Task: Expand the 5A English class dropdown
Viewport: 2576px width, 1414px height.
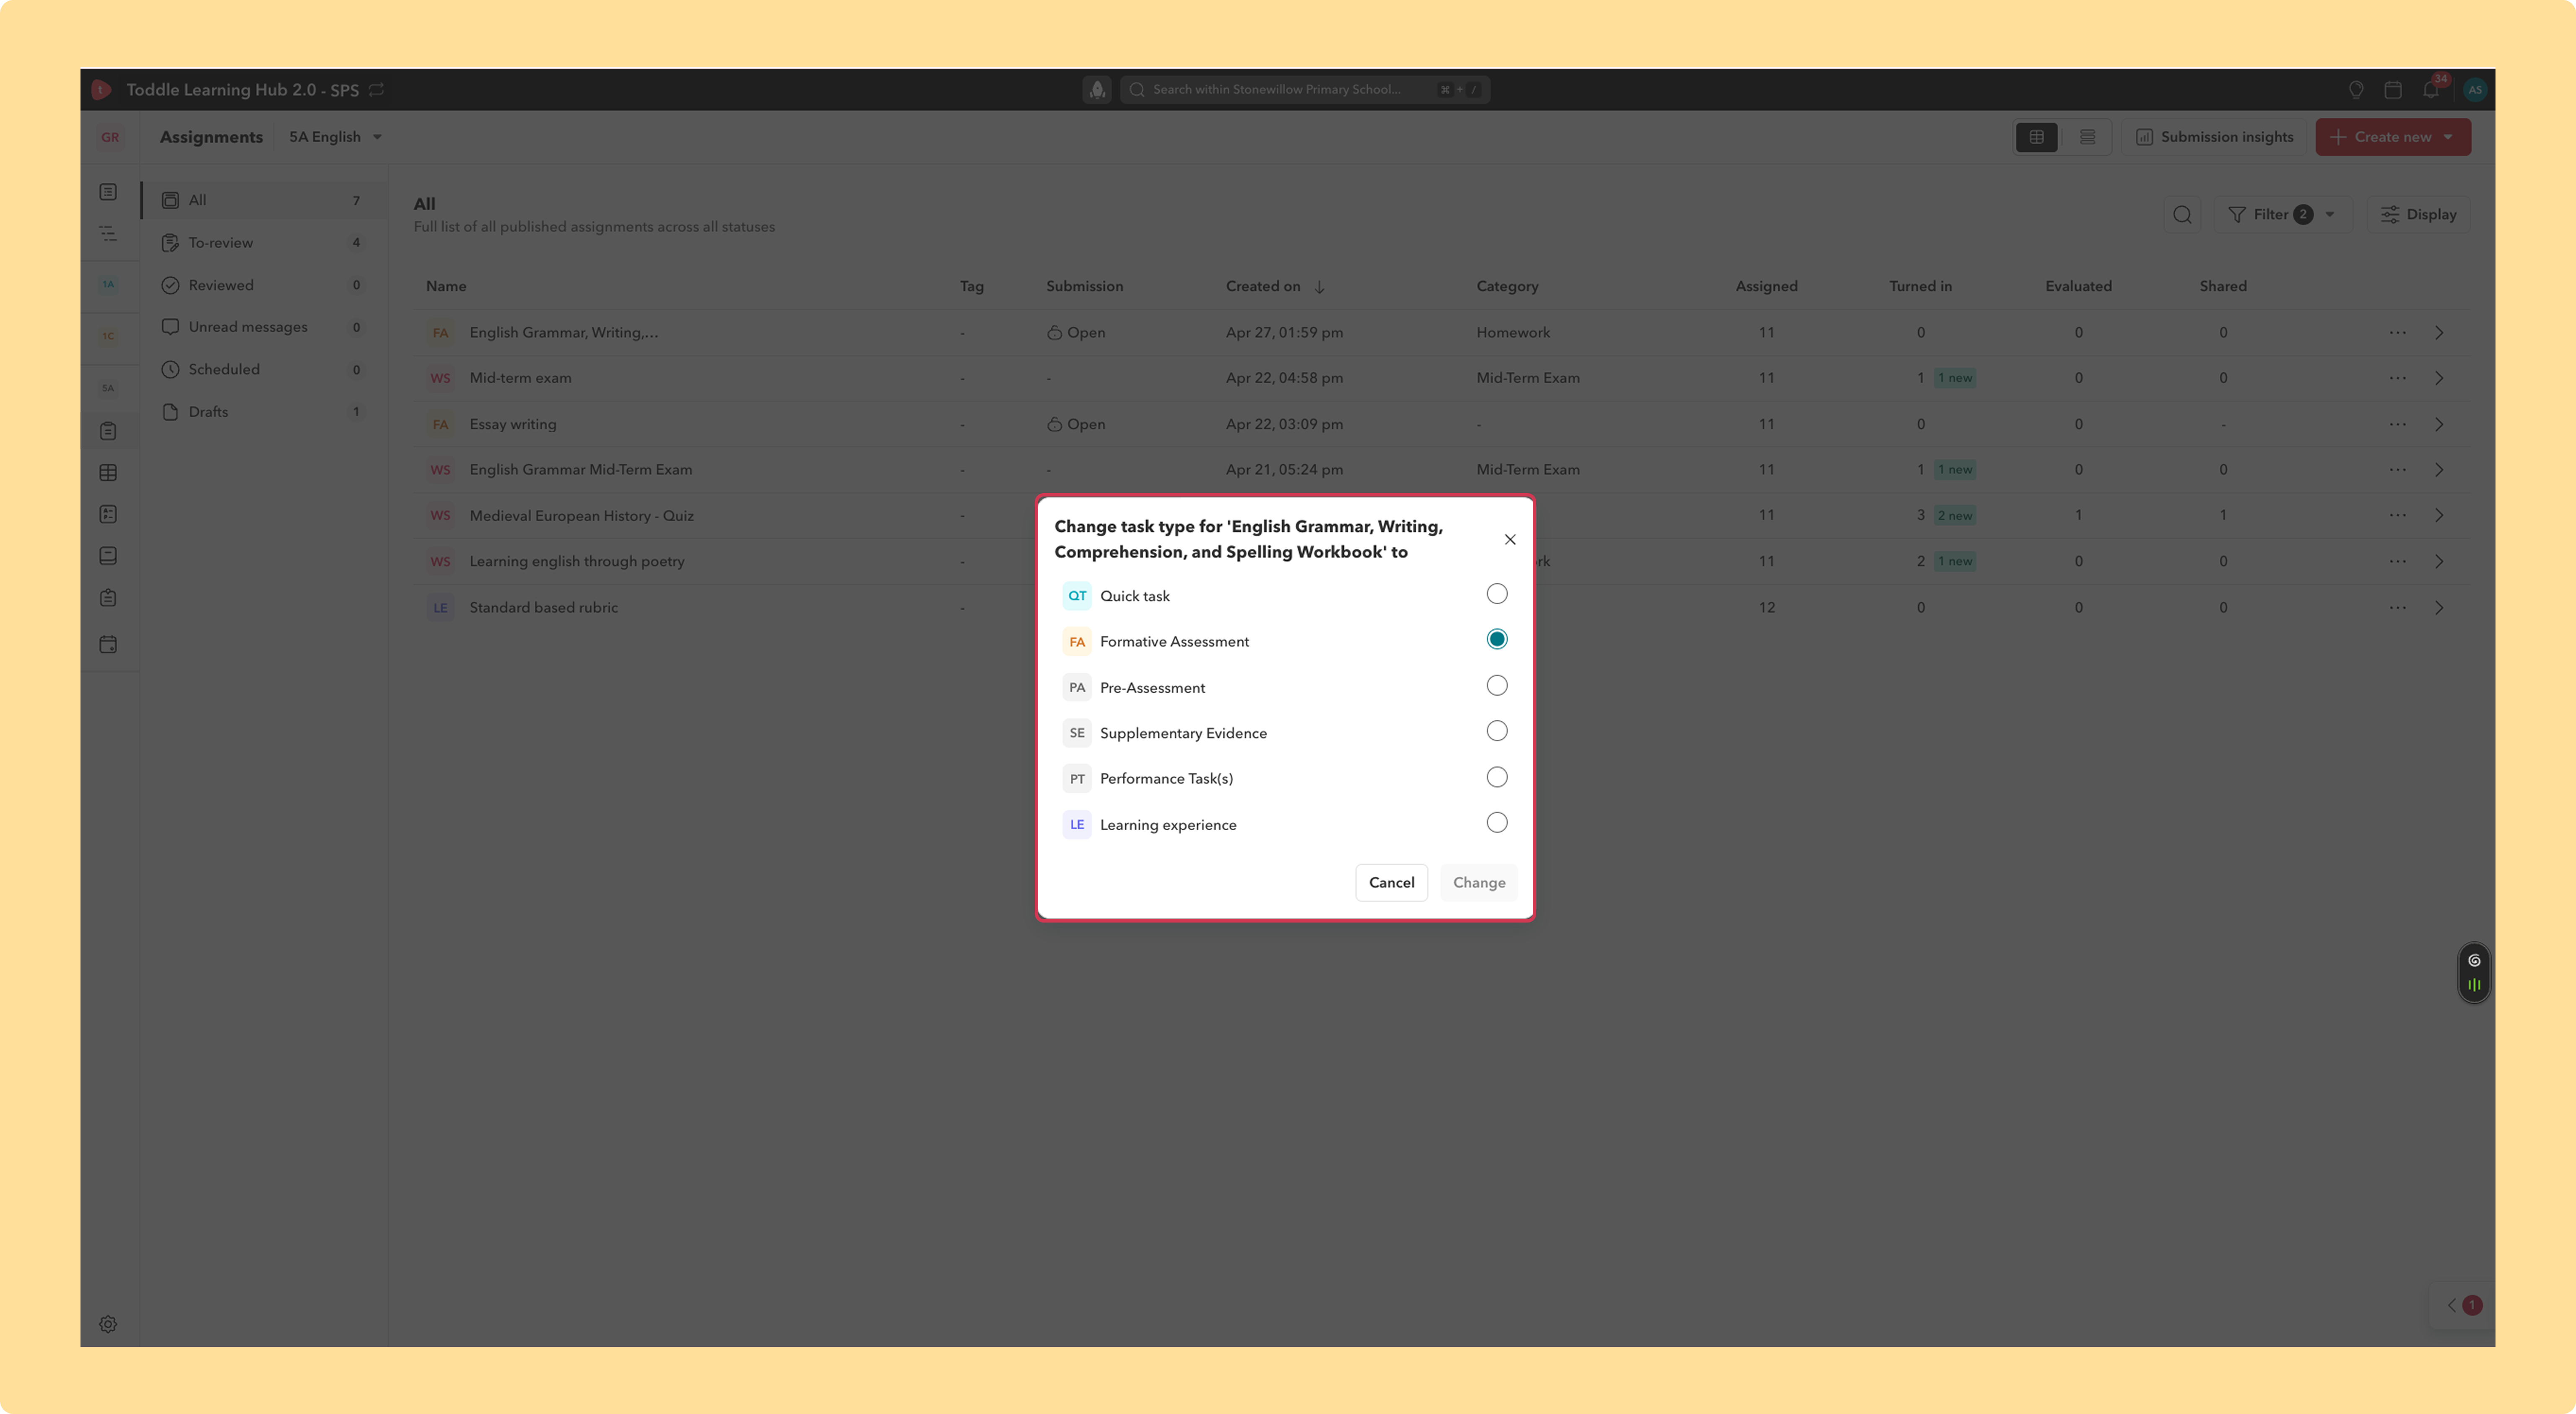Action: (x=335, y=137)
